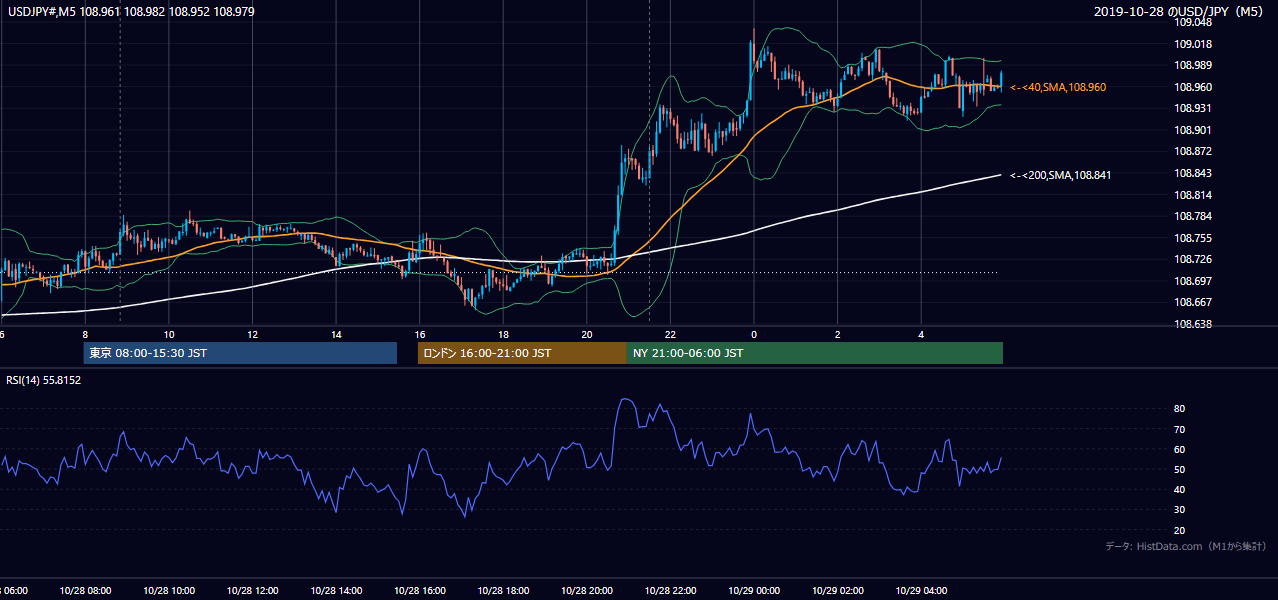Screen dimensions: 1278x600
Task: Click price level 108.638 on the axis
Action: tap(1192, 324)
